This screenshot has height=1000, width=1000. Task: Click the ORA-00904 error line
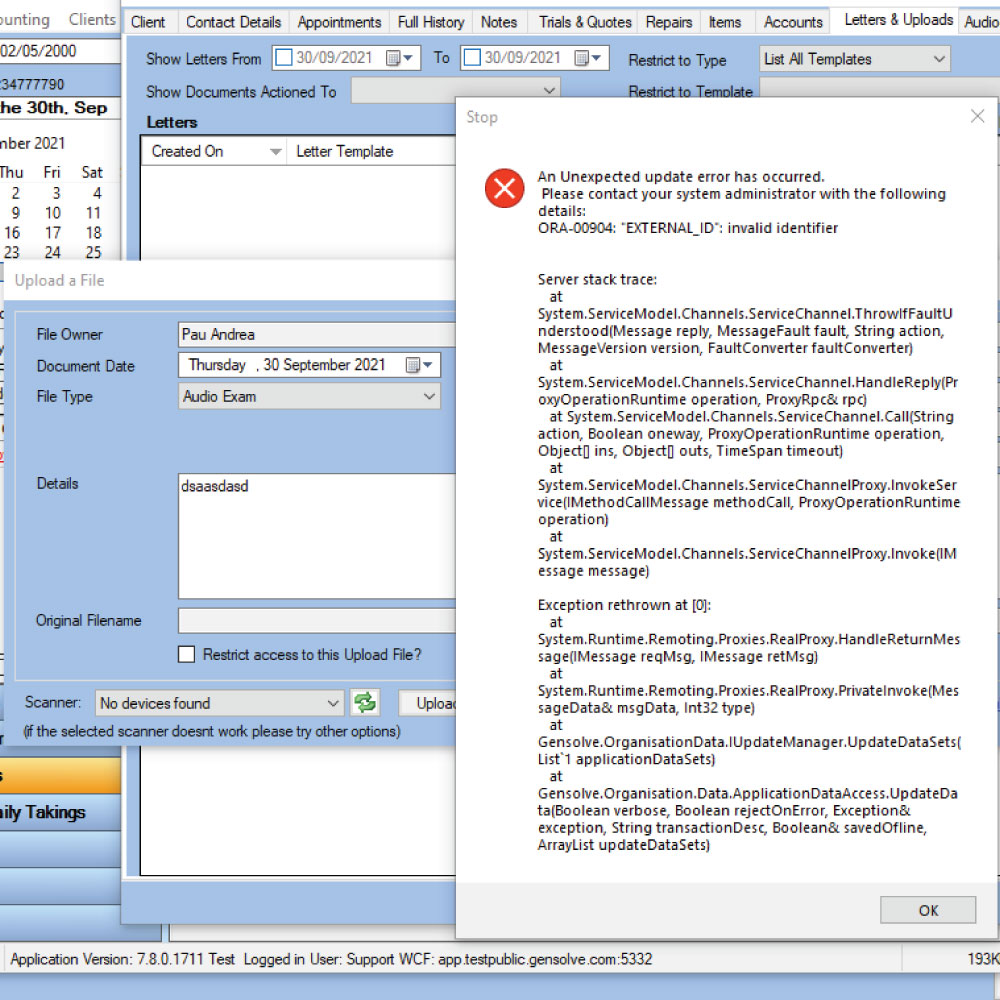coord(688,228)
